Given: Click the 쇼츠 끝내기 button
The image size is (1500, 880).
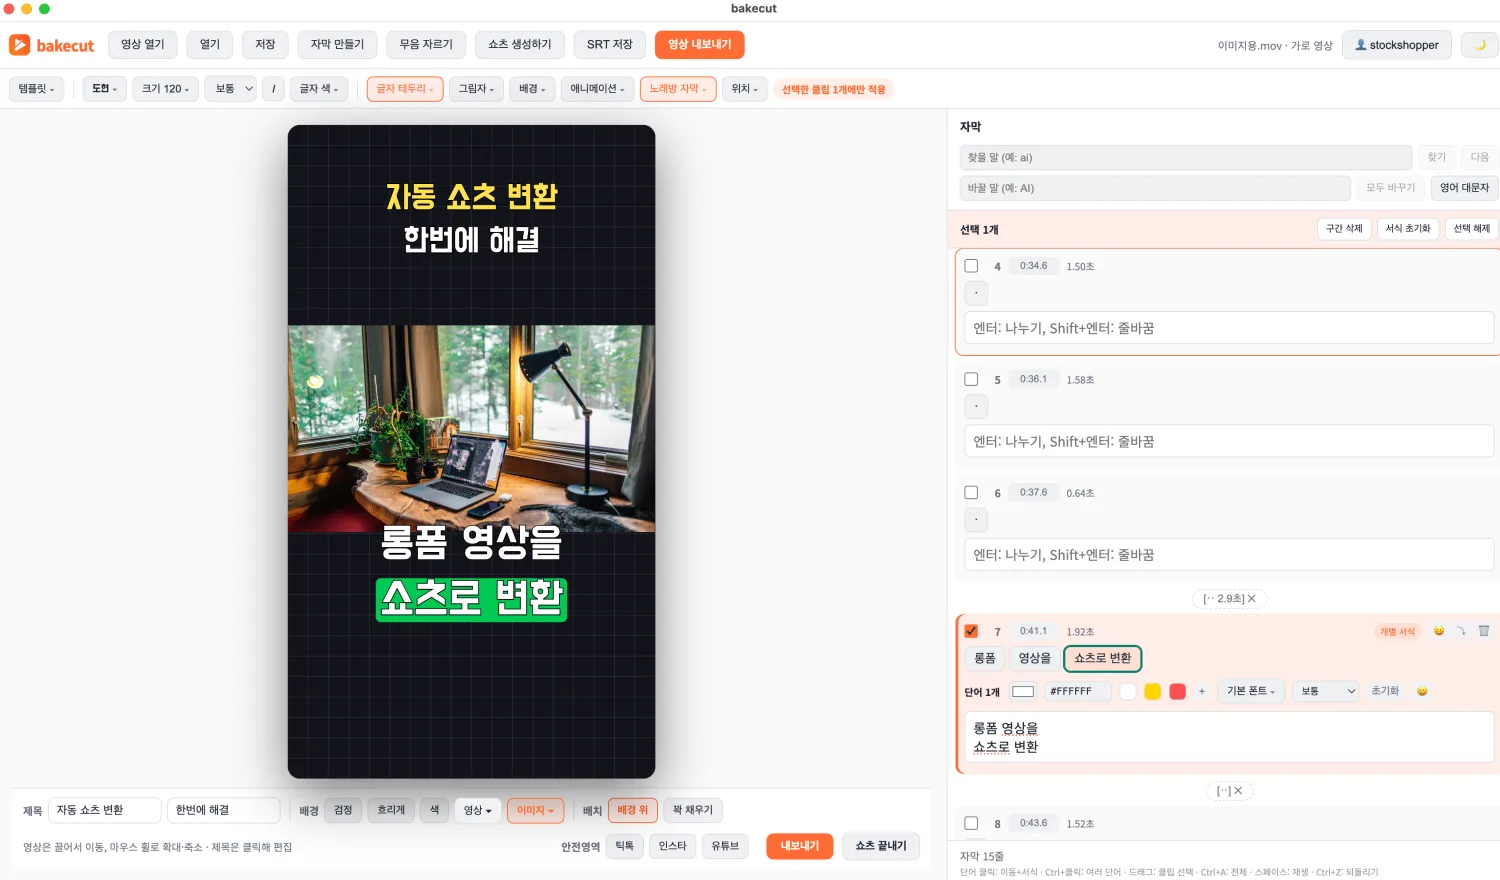Looking at the screenshot, I should 881,846.
